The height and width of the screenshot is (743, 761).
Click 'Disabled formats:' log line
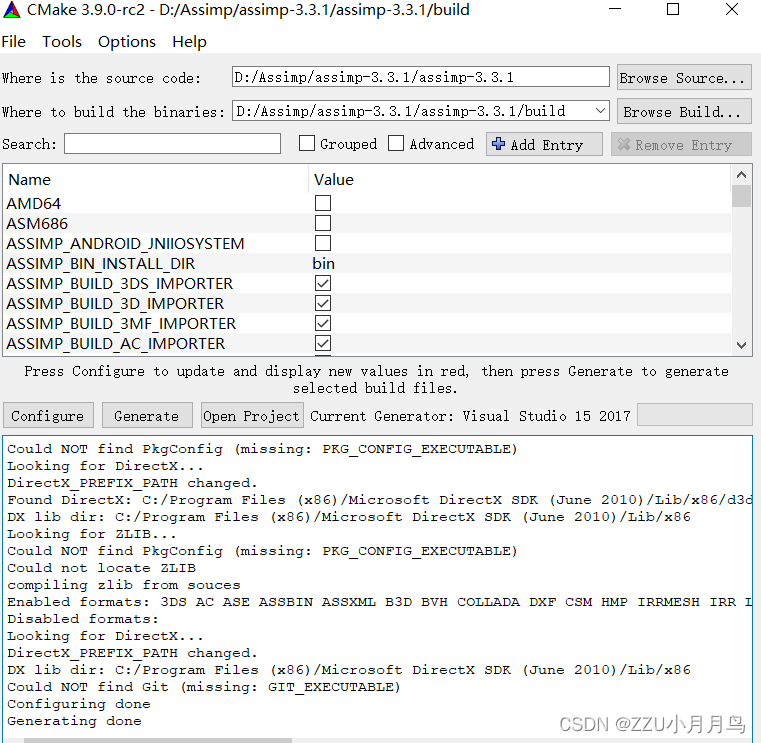point(83,619)
